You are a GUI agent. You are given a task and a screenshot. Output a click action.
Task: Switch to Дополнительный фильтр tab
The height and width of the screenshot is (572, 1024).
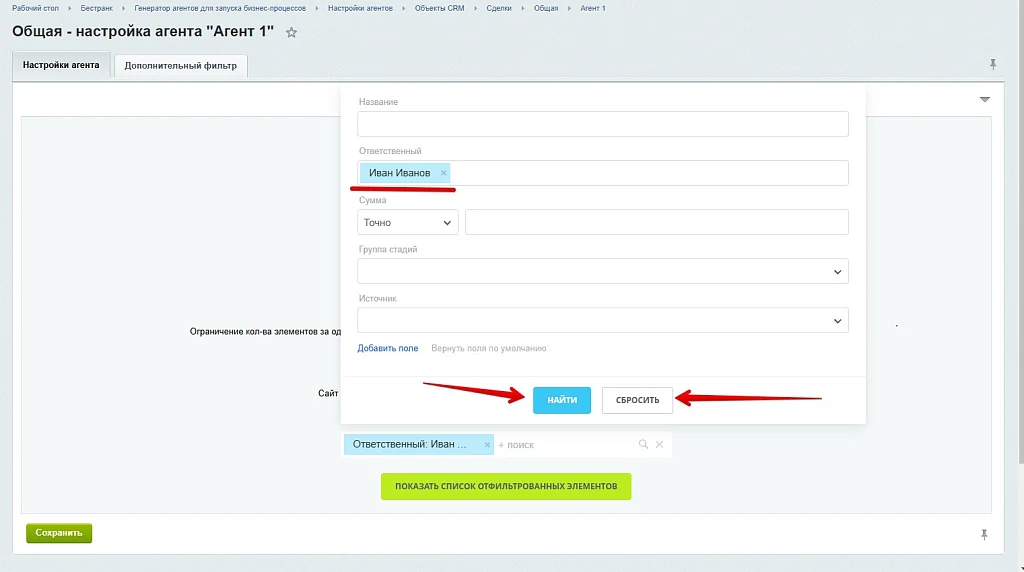tap(181, 65)
